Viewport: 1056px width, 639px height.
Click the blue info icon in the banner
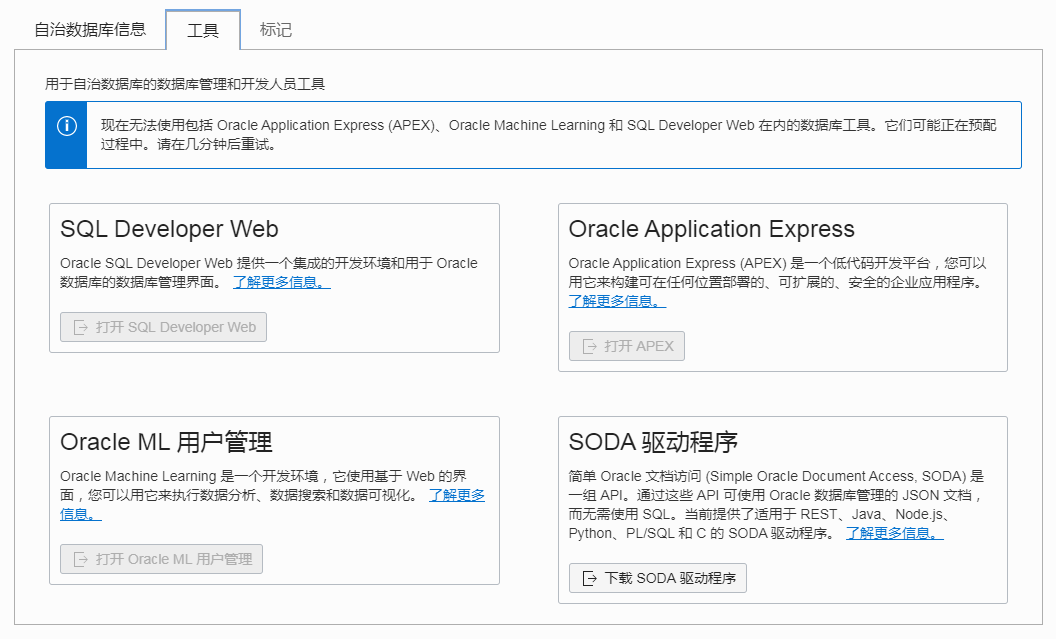click(66, 126)
